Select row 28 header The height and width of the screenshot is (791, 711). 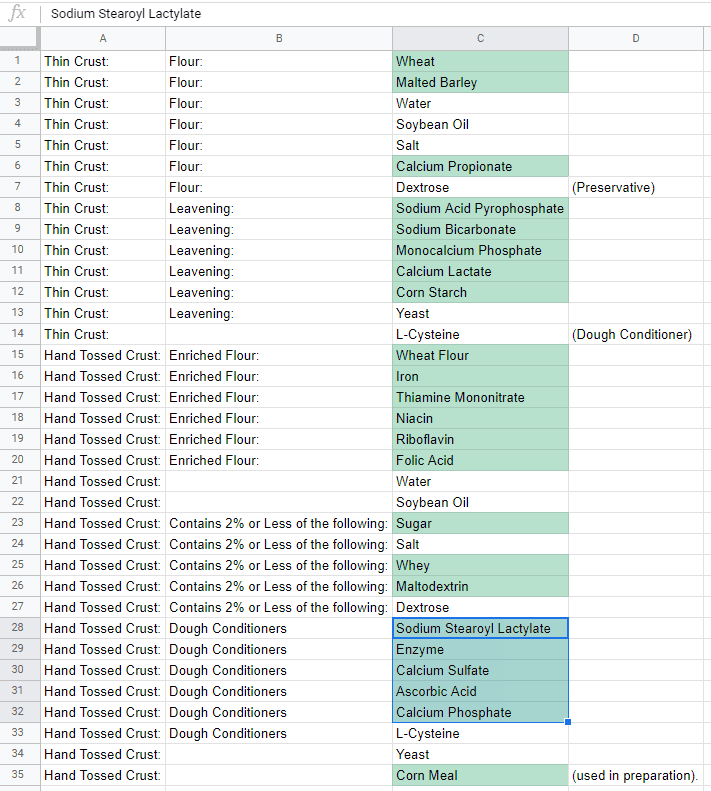click(x=19, y=628)
